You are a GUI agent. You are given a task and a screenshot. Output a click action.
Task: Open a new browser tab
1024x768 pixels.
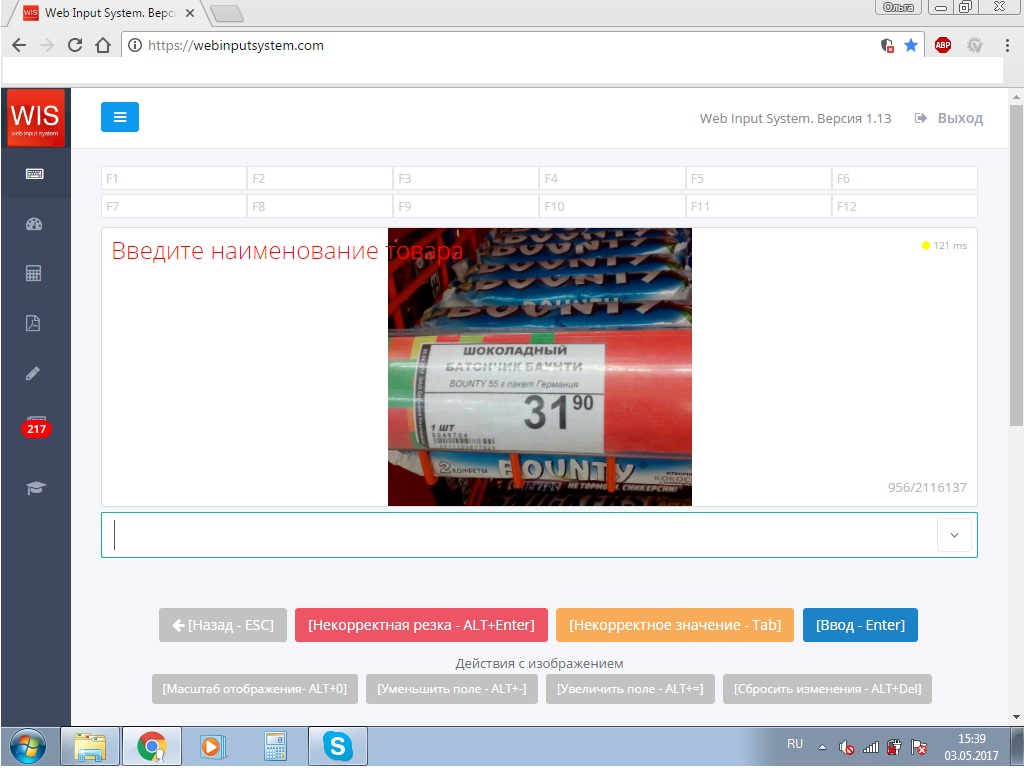click(x=227, y=13)
